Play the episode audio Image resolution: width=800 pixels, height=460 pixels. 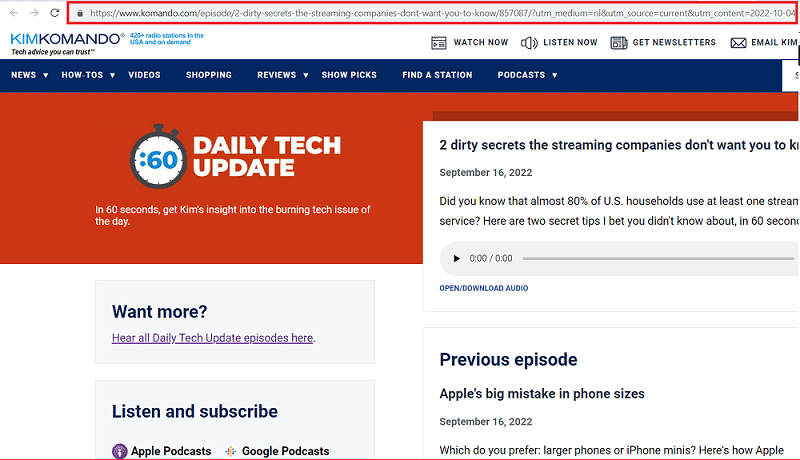[457, 259]
